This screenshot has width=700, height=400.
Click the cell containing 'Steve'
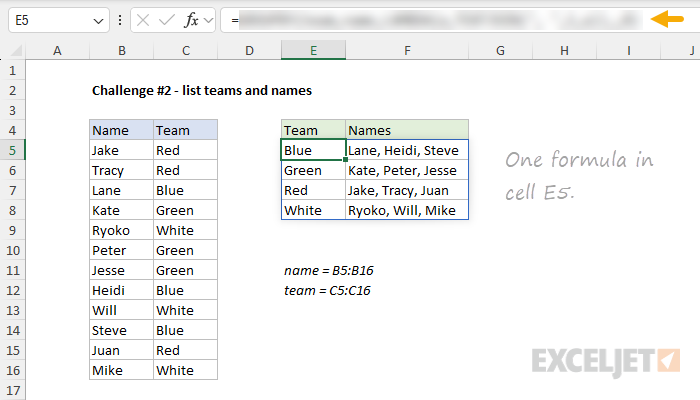pyautogui.click(x=121, y=330)
